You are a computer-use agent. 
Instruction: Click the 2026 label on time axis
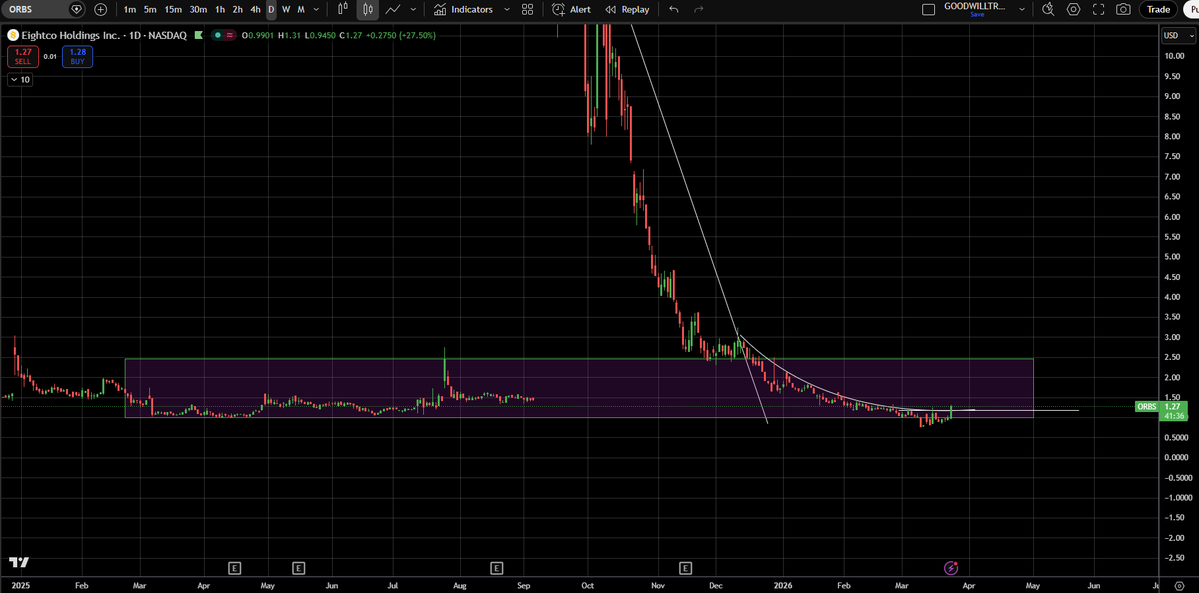click(x=783, y=585)
